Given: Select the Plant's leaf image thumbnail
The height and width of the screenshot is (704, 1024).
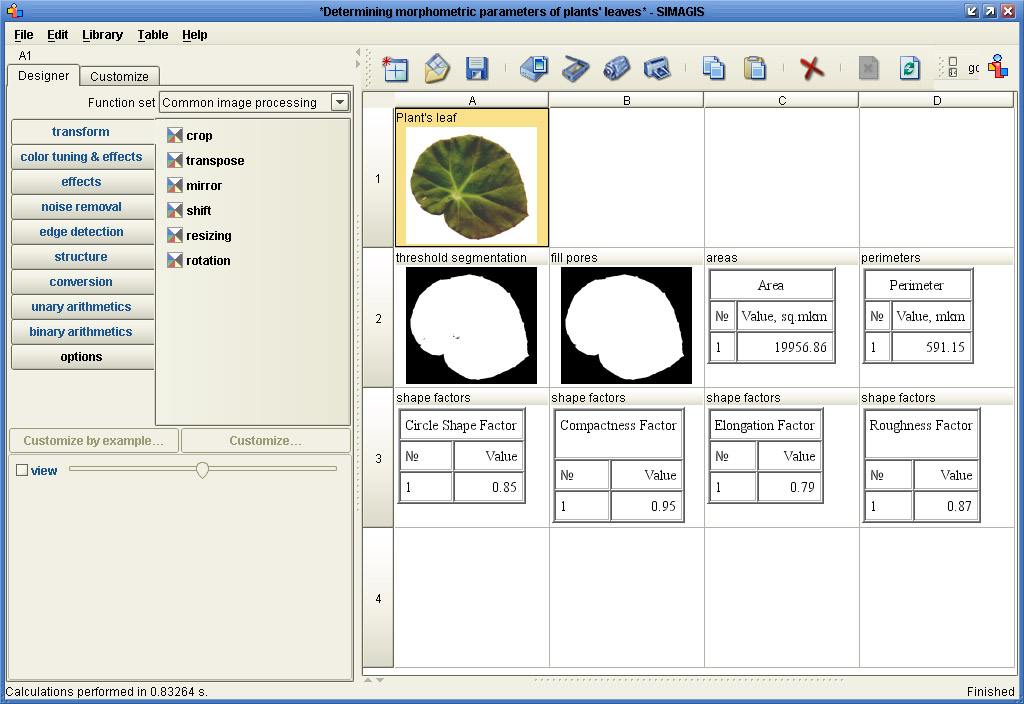Looking at the screenshot, I should pyautogui.click(x=471, y=181).
